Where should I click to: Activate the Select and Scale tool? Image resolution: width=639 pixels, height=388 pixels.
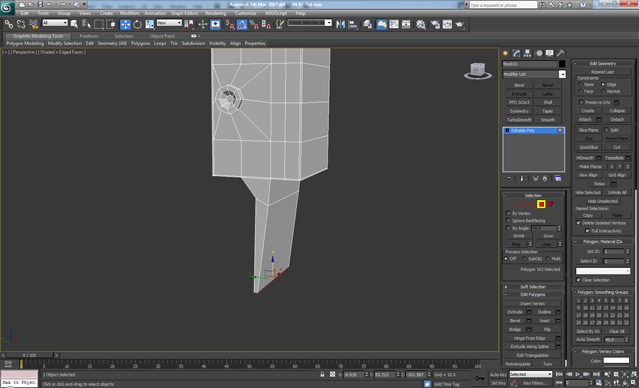(150, 24)
